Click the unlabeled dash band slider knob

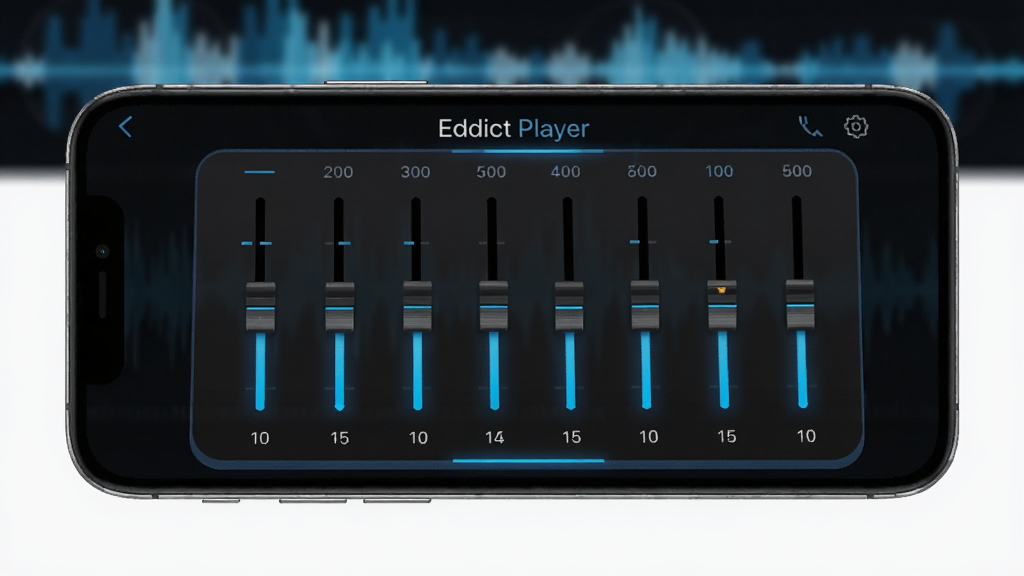pos(261,307)
